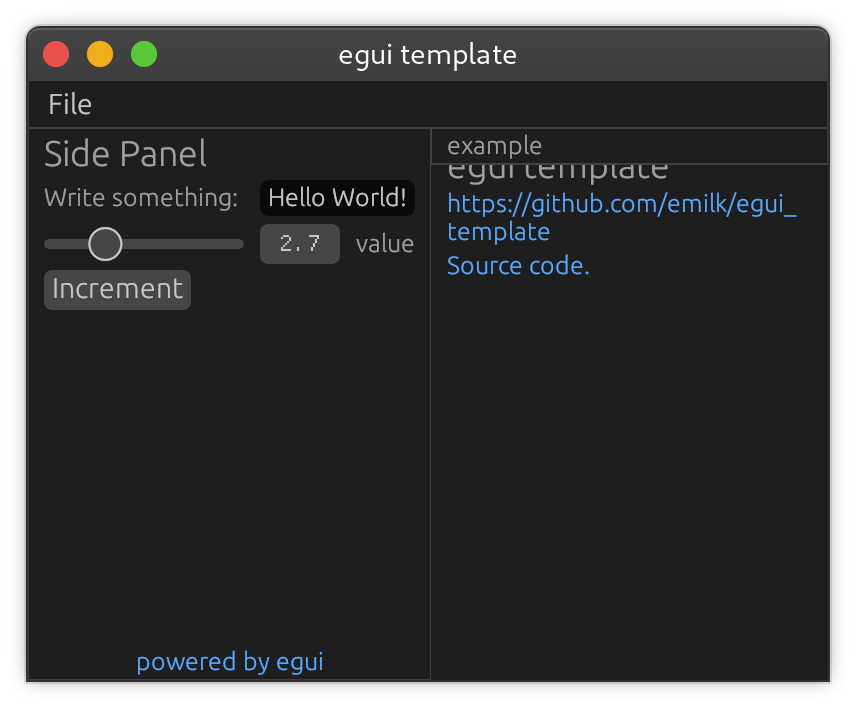
Task: Click "powered by egui" at the bottom
Action: [229, 661]
